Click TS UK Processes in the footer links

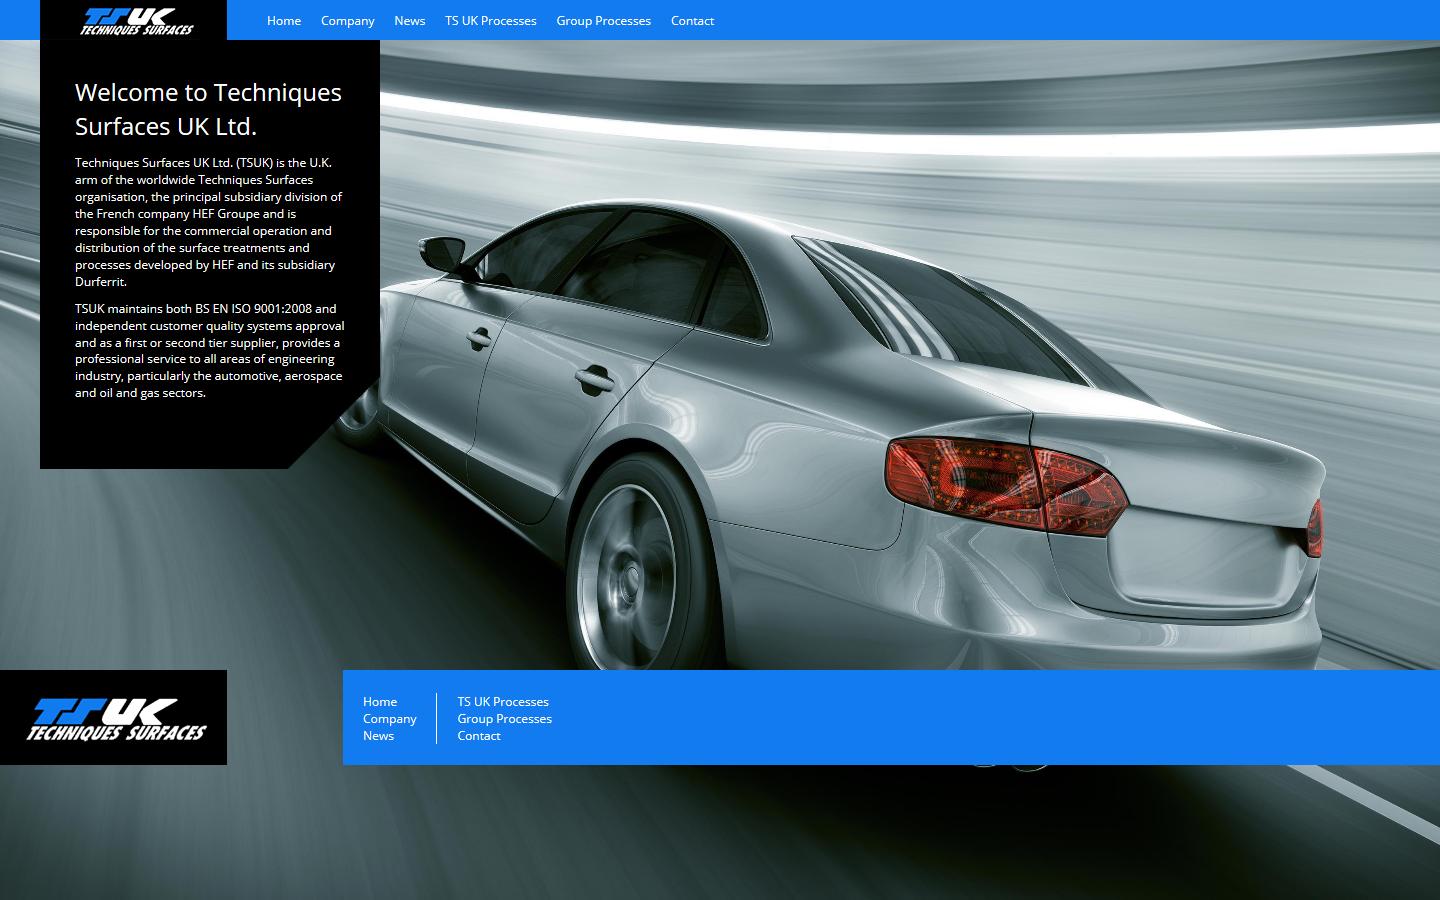(x=503, y=701)
